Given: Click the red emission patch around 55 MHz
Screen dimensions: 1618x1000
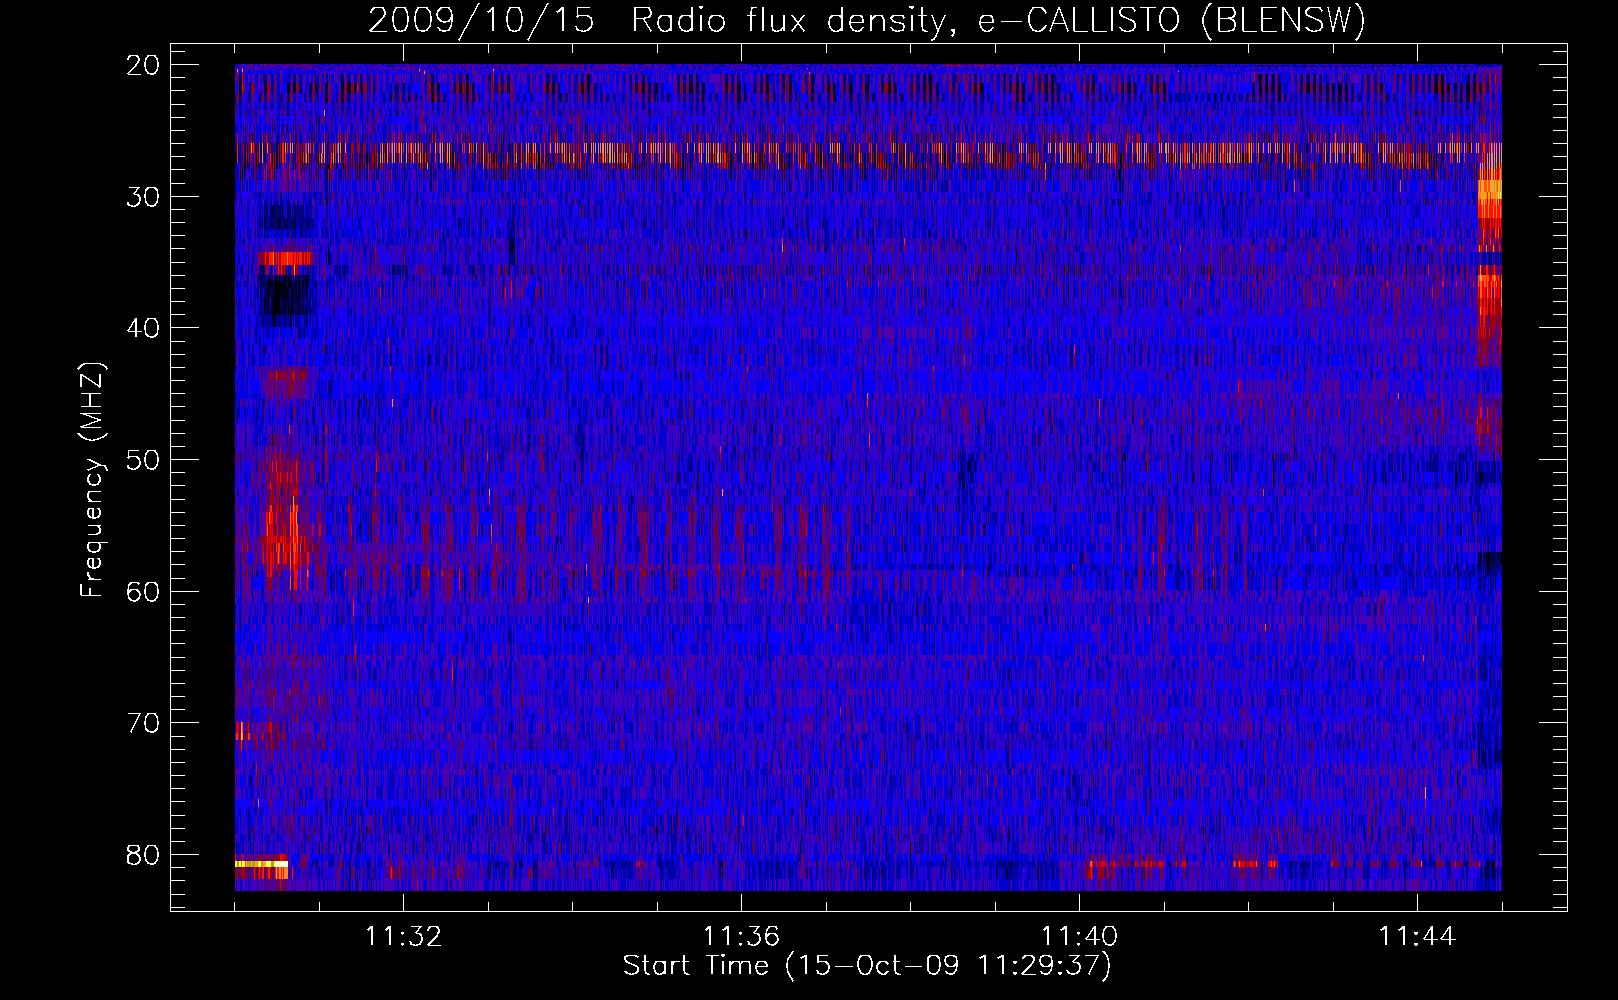Looking at the screenshot, I should [285, 535].
